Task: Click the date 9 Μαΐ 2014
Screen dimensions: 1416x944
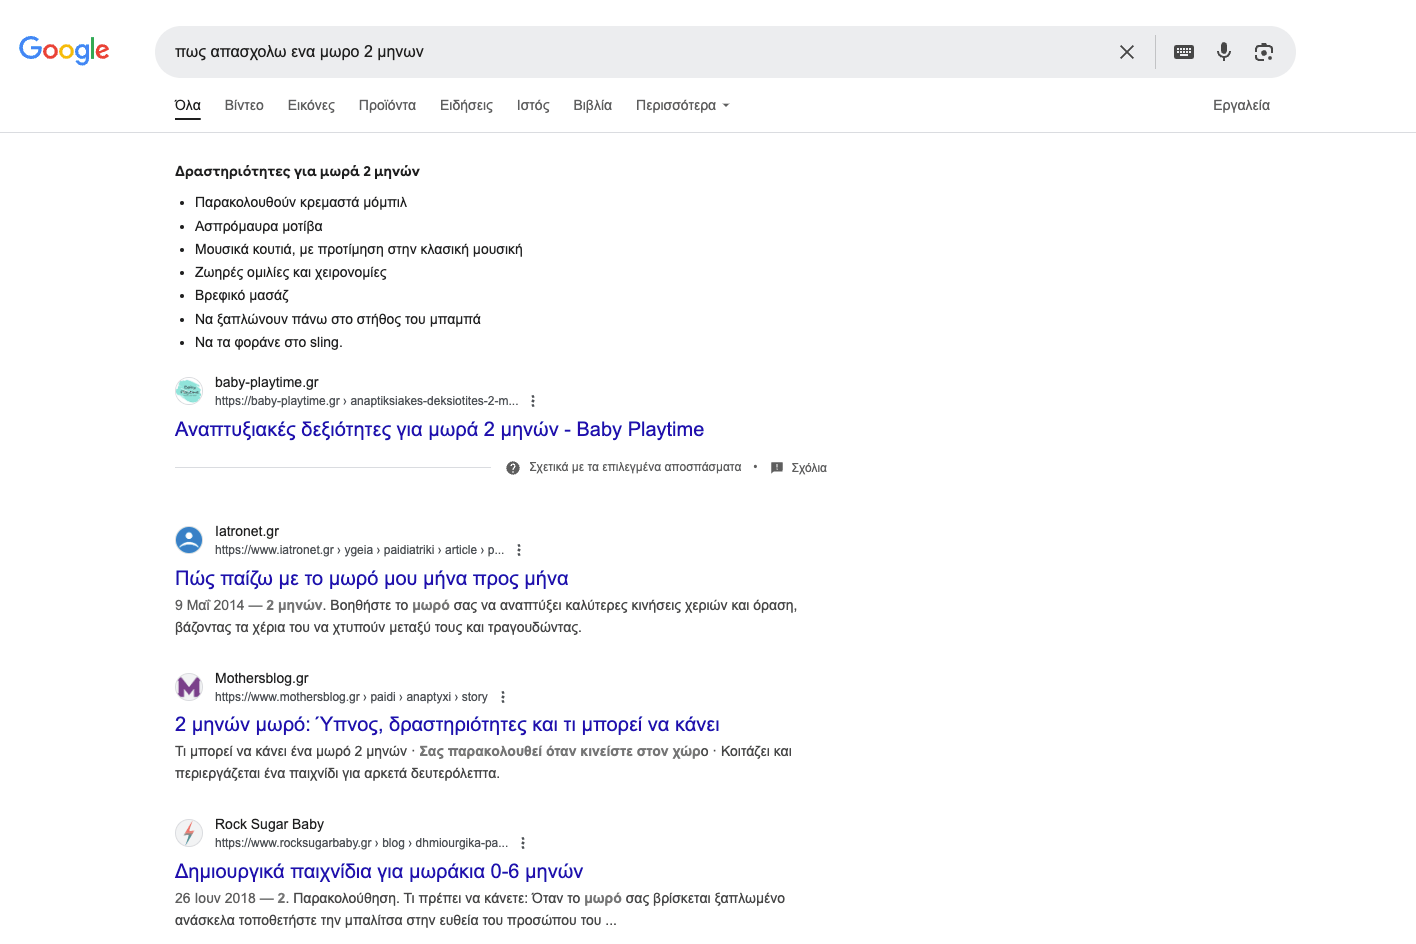Action: tap(210, 605)
